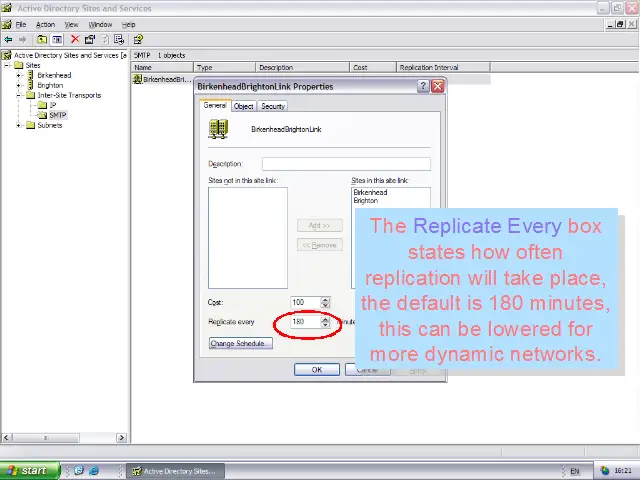Expand the Brighton site node
This screenshot has height=480, width=640.
click(18, 85)
